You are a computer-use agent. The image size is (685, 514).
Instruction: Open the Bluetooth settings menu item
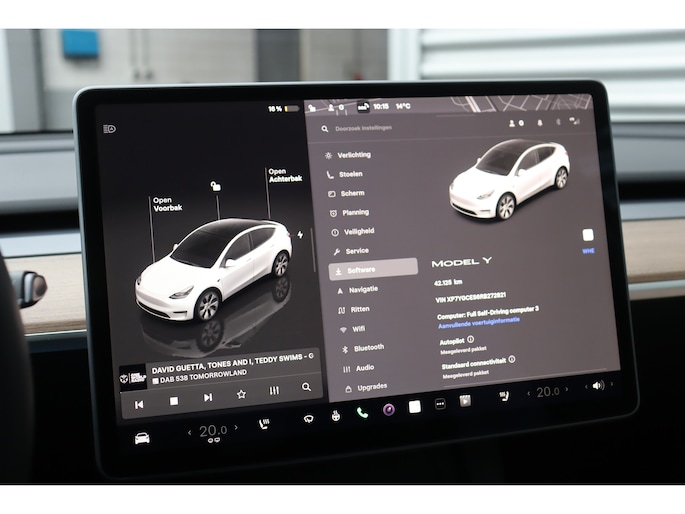pos(367,348)
